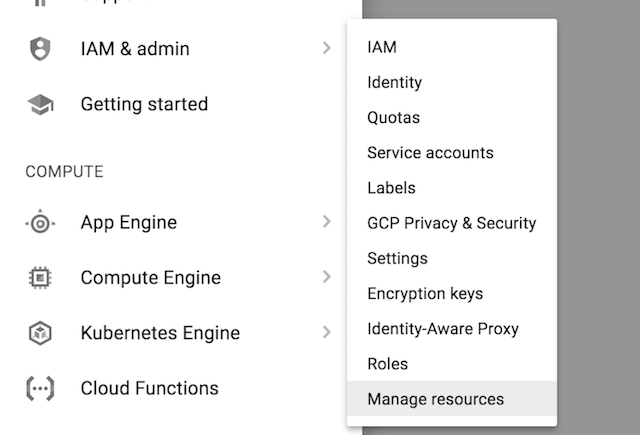Expand the Kubernetes Engine submenu chevron
Screen dimensions: 640x435
click(327, 332)
